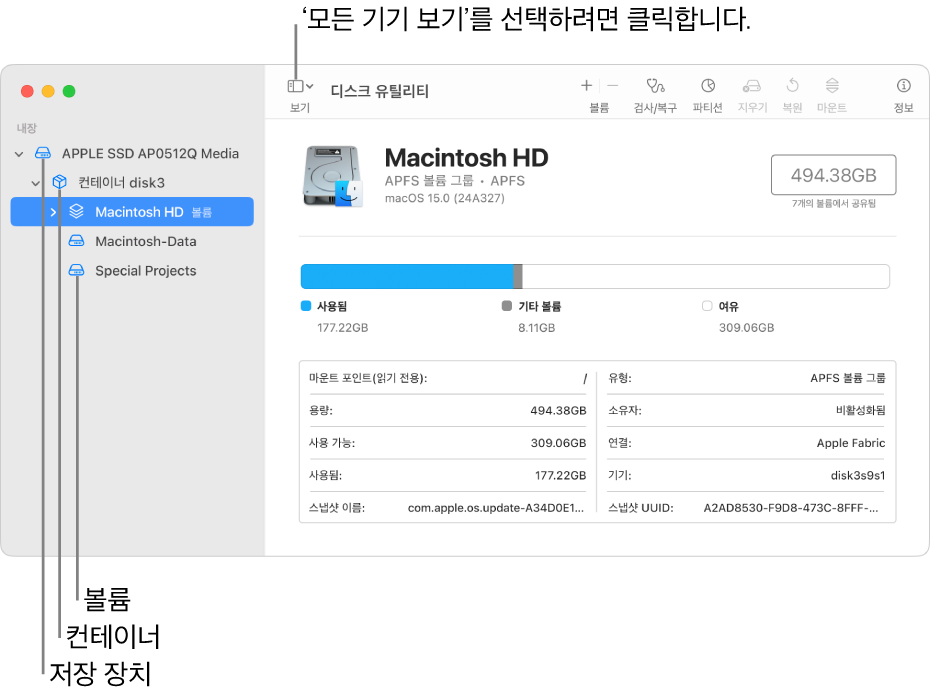Click the blue used portion of storage bar
931x697 pixels.
tap(407, 277)
